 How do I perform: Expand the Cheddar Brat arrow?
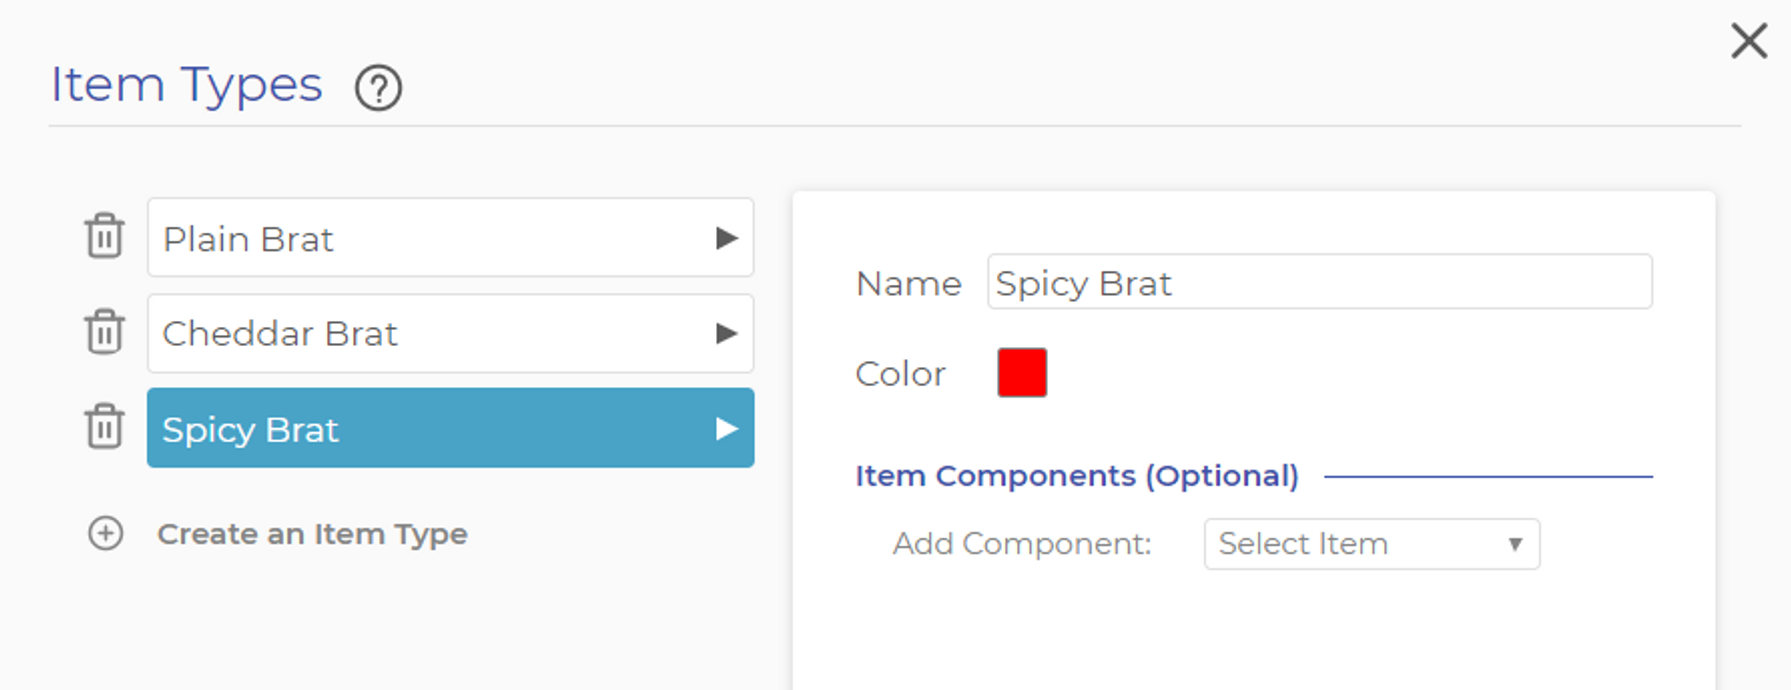[727, 333]
